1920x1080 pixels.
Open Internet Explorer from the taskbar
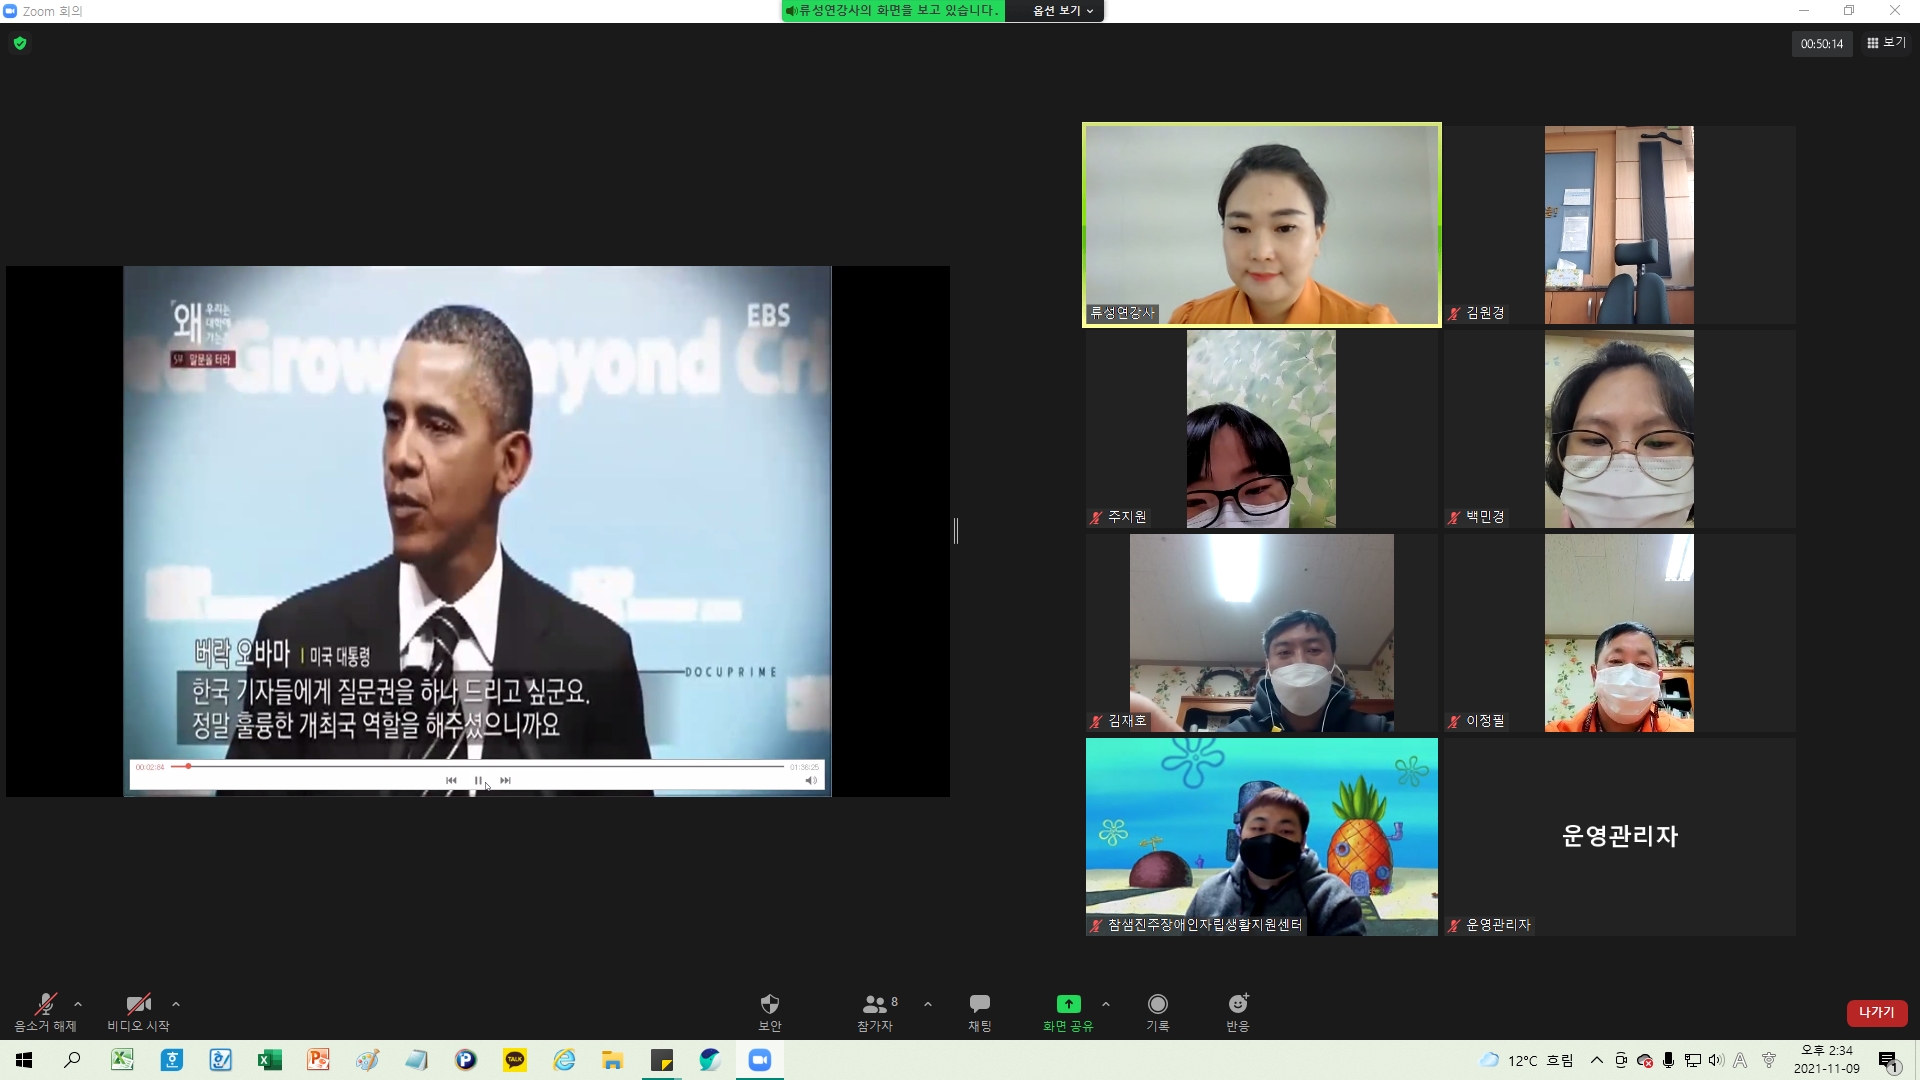pyautogui.click(x=564, y=1060)
